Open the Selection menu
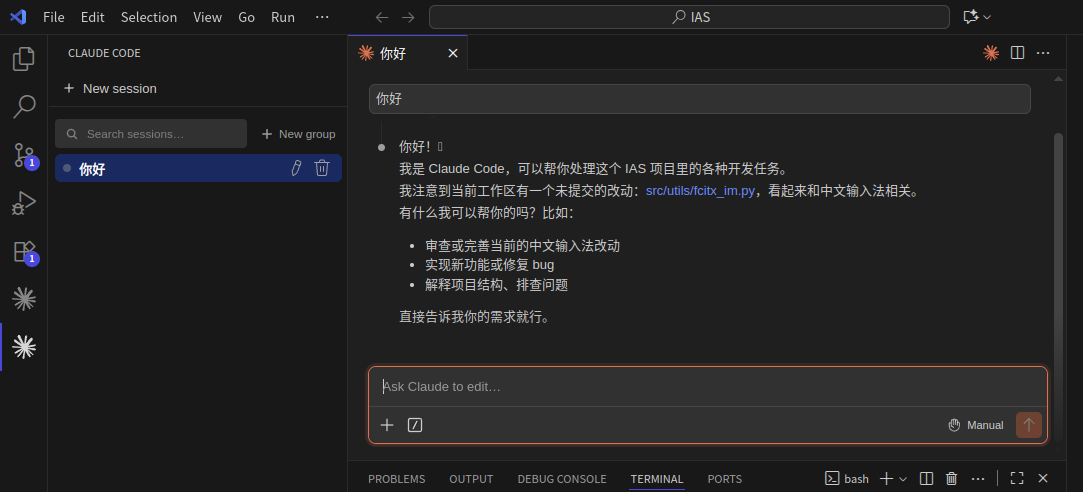 pyautogui.click(x=148, y=17)
